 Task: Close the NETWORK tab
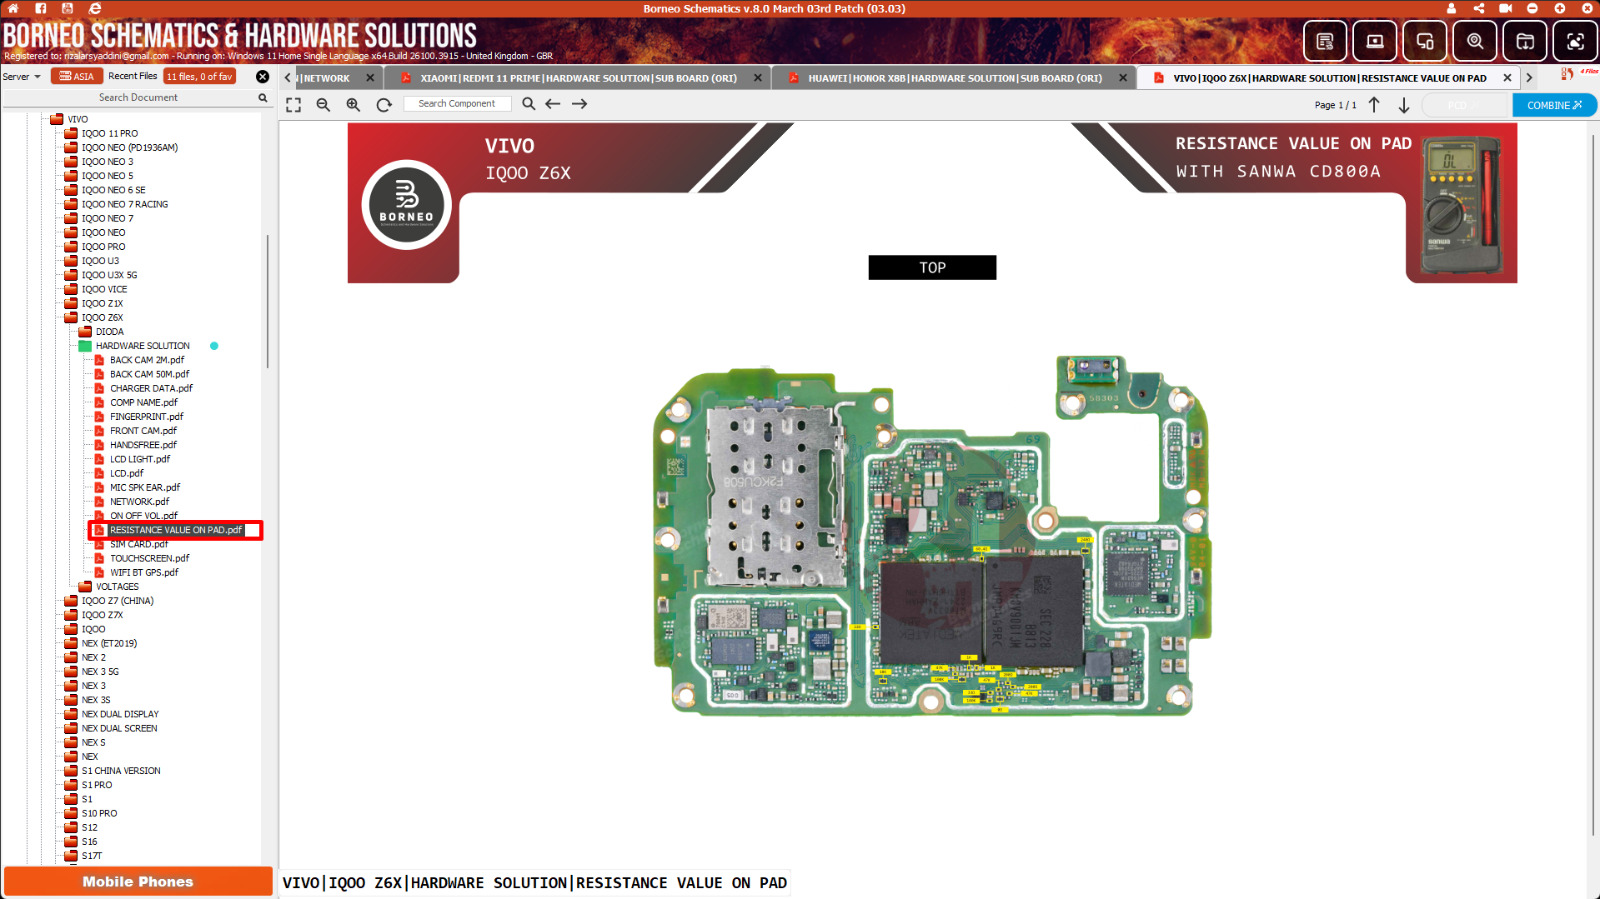coord(370,78)
